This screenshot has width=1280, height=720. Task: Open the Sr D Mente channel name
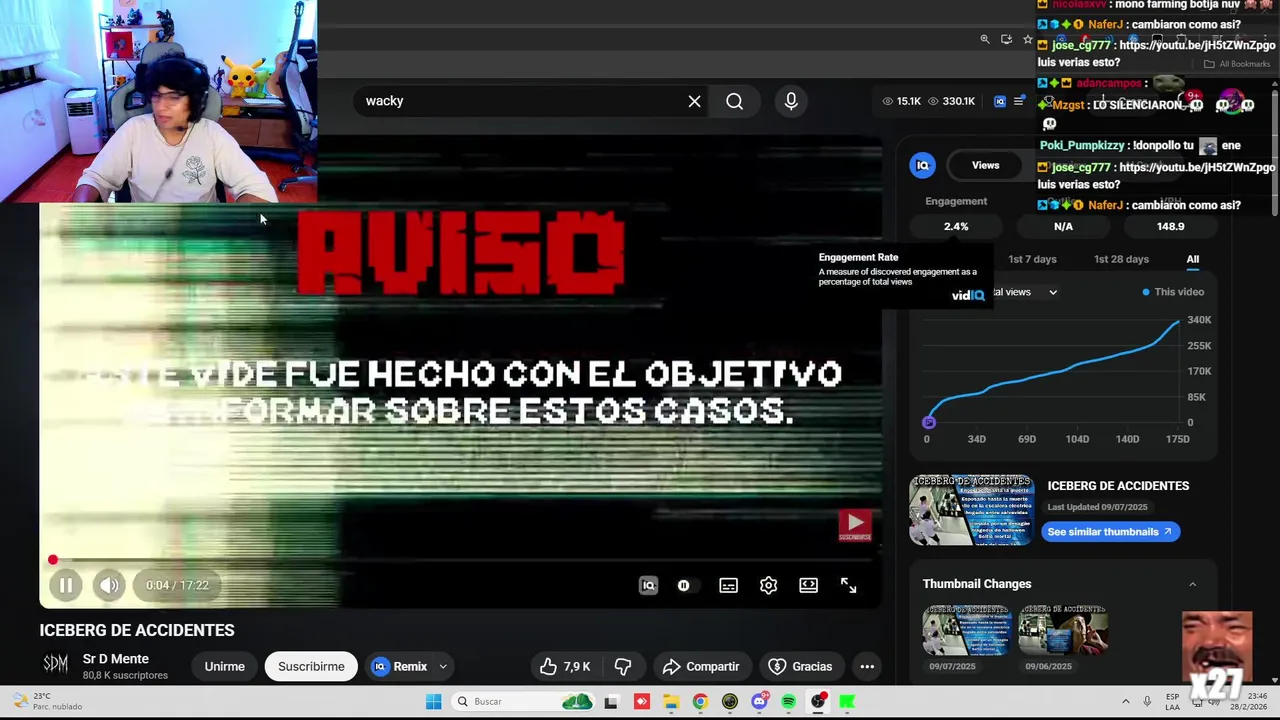tap(116, 659)
